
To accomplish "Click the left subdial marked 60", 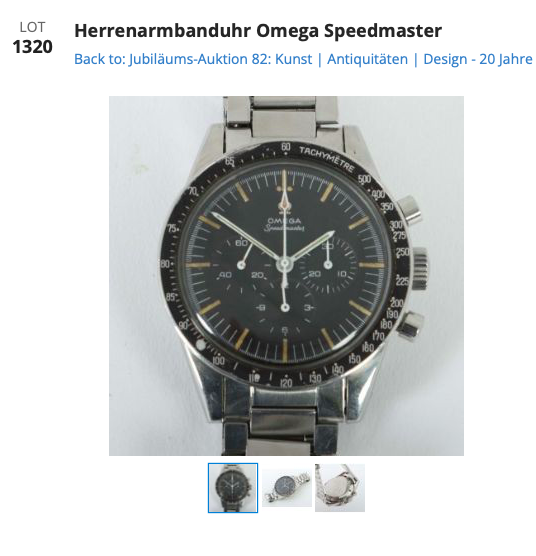I will (241, 265).
